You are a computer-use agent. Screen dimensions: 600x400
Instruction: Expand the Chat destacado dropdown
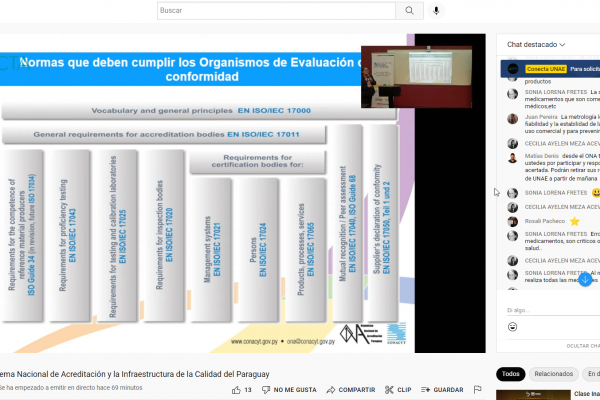[536, 45]
